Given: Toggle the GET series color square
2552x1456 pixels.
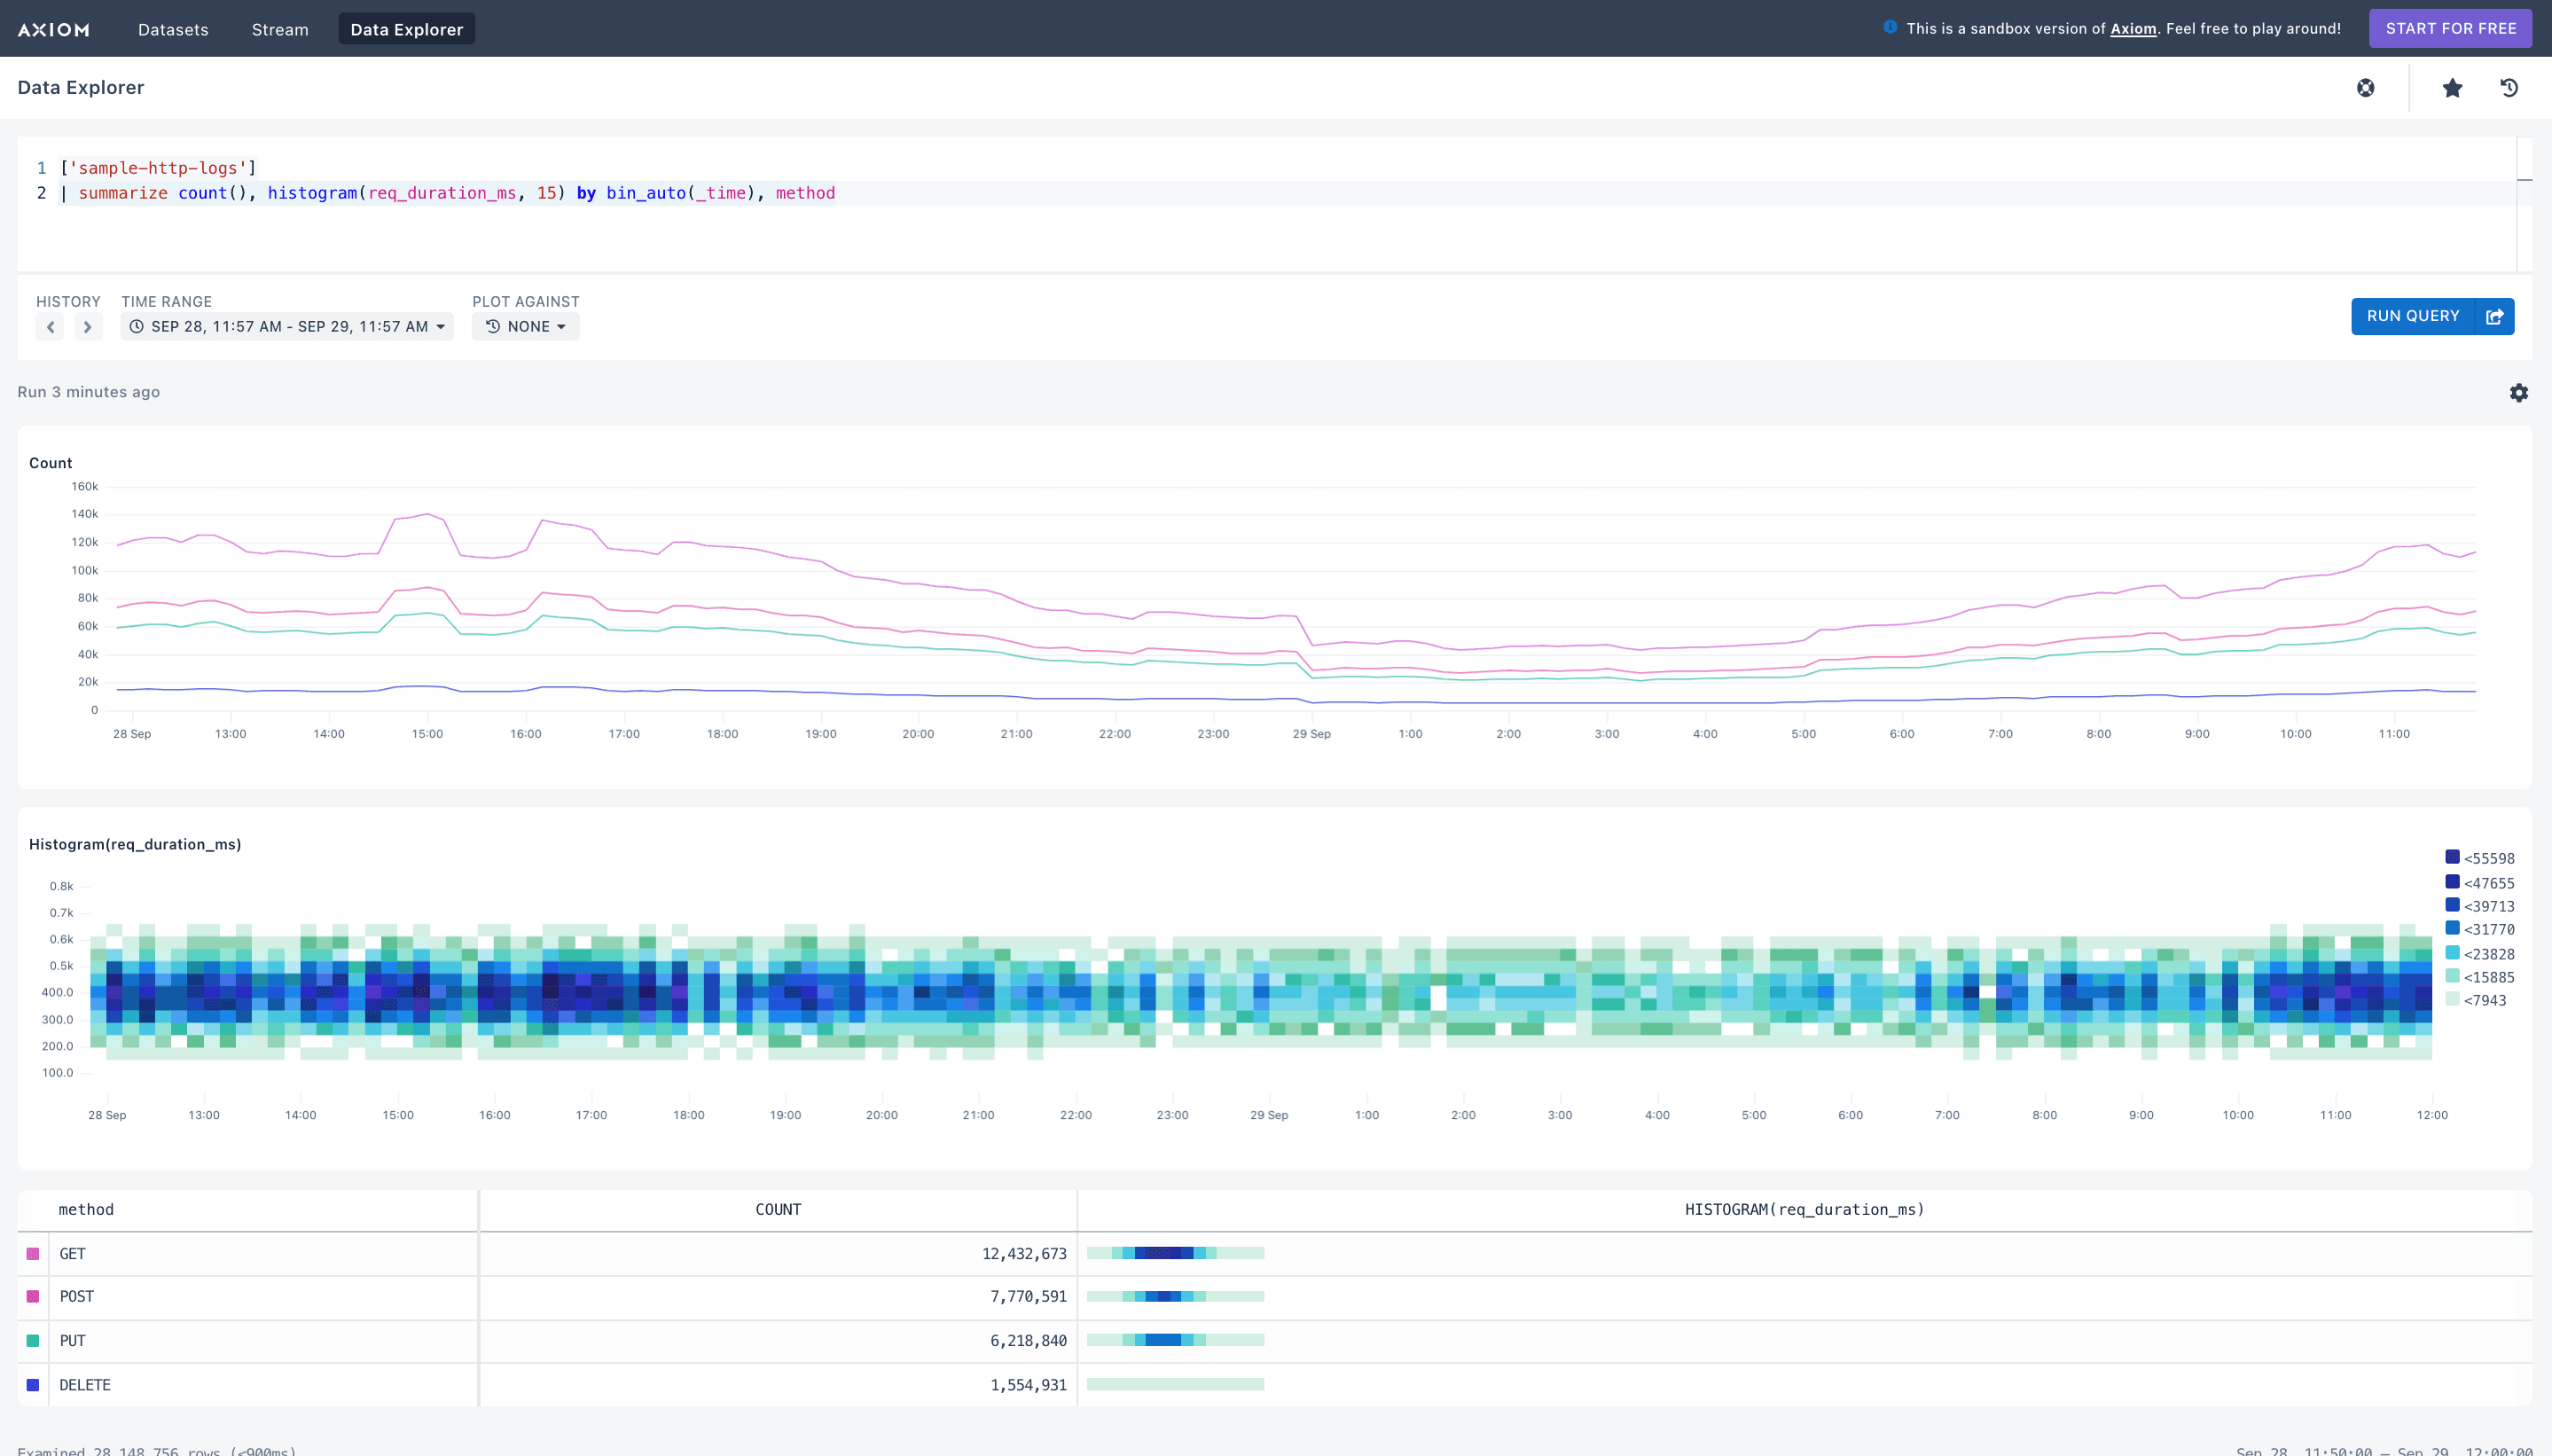Looking at the screenshot, I should pos(33,1254).
